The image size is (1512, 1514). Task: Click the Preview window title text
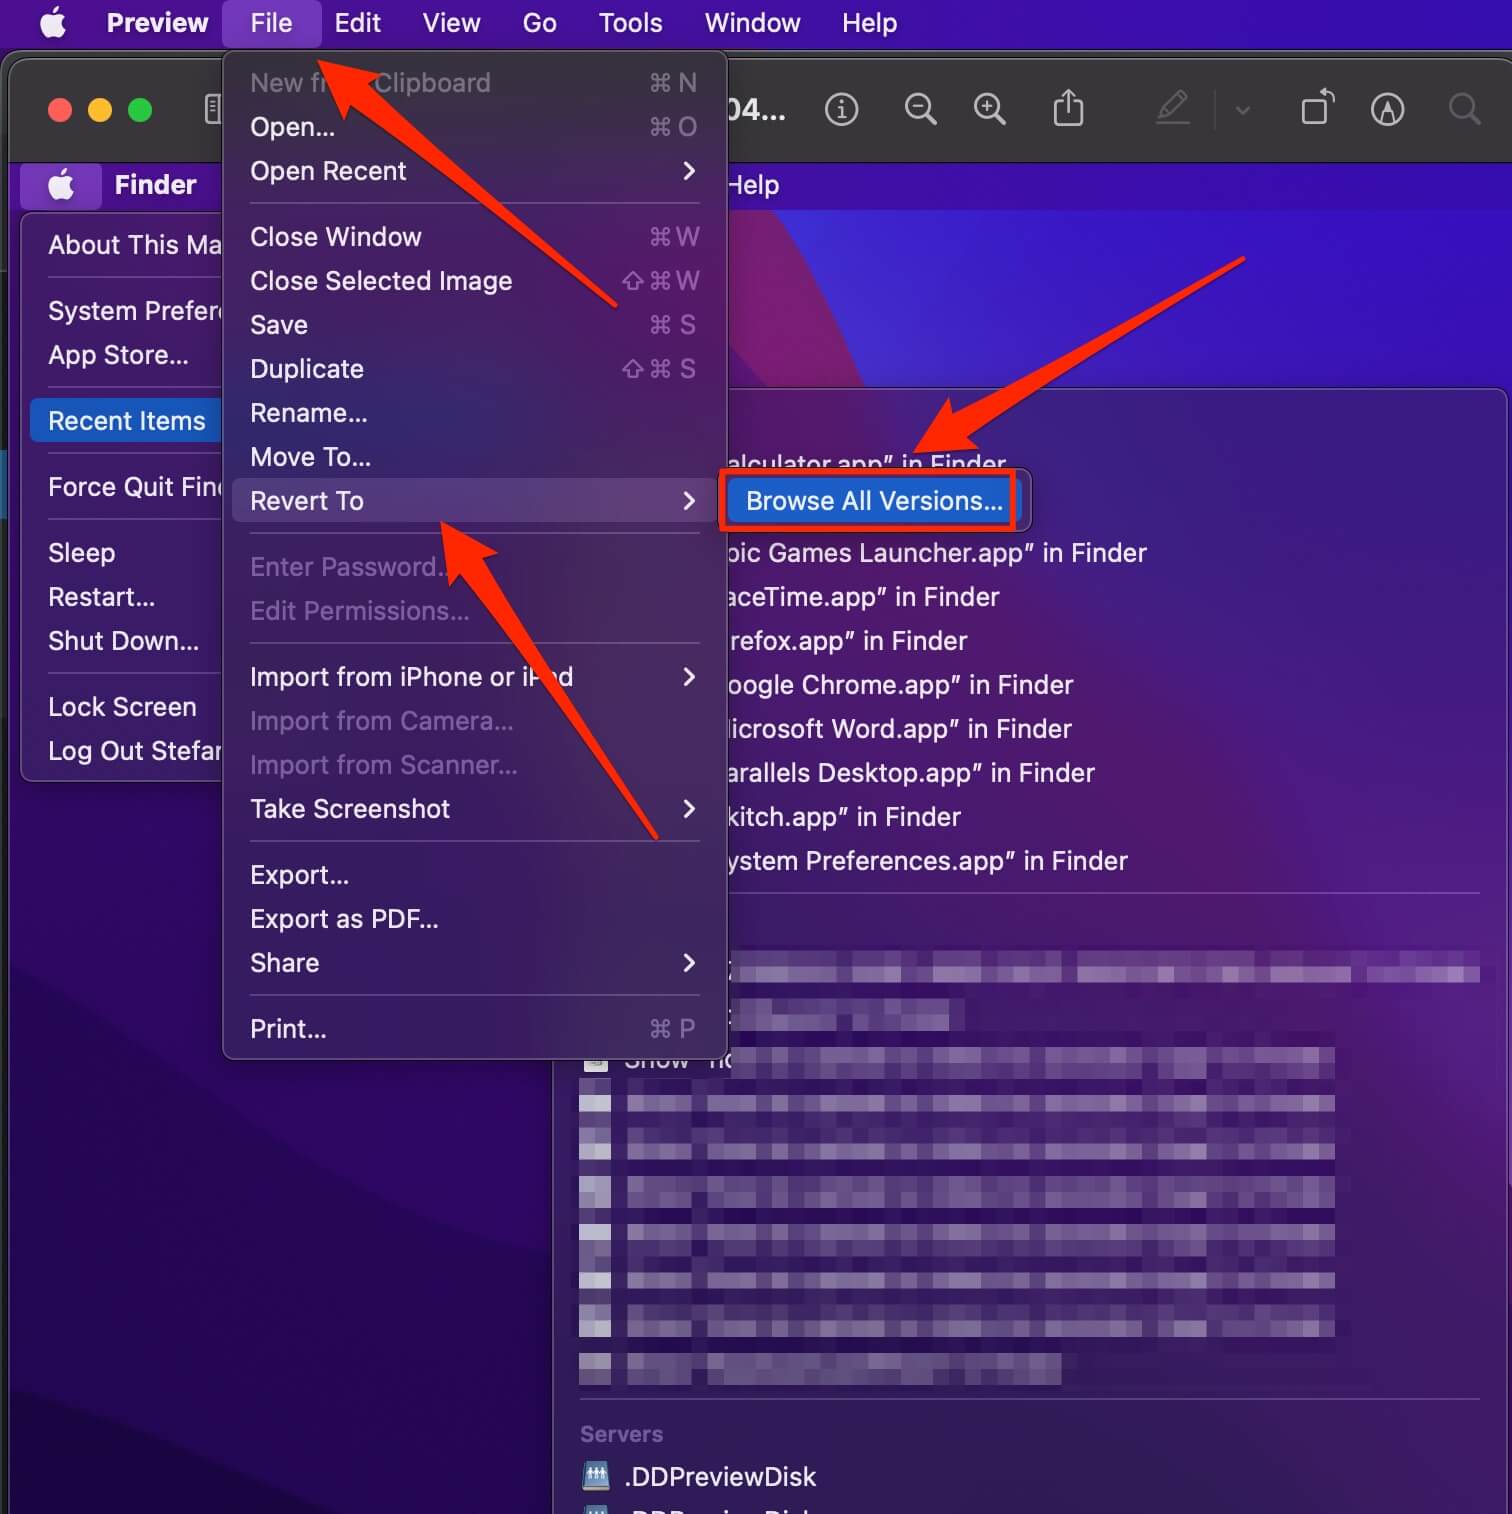[757, 109]
